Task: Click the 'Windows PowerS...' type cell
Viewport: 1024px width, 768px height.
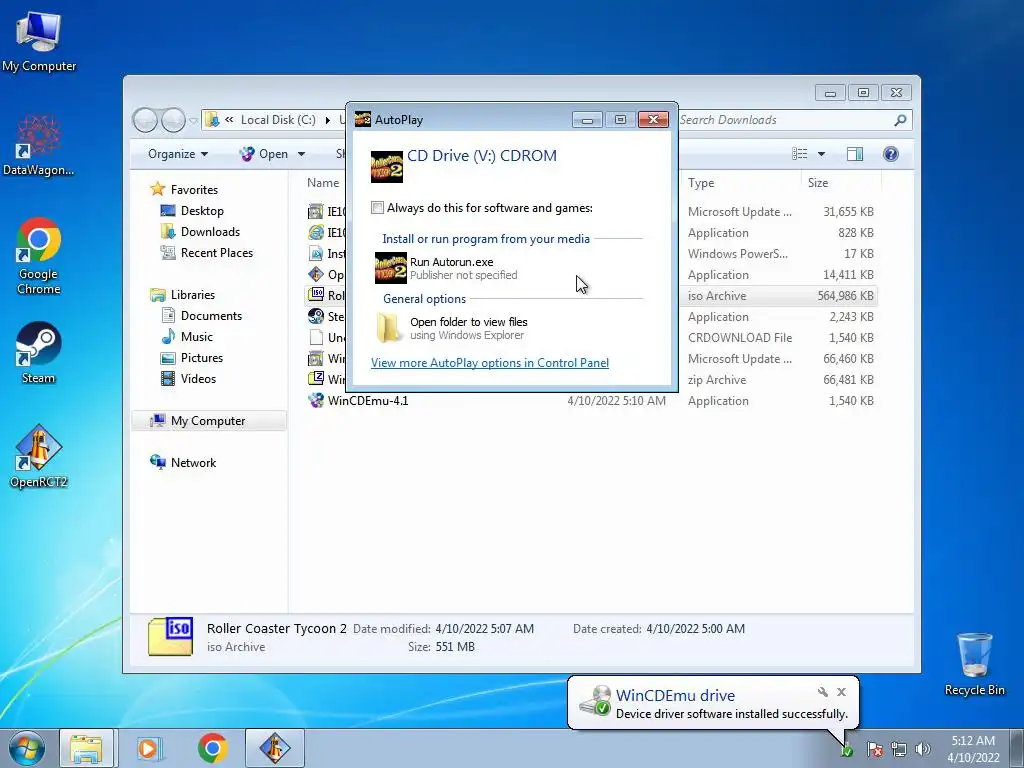Action: coord(737,253)
